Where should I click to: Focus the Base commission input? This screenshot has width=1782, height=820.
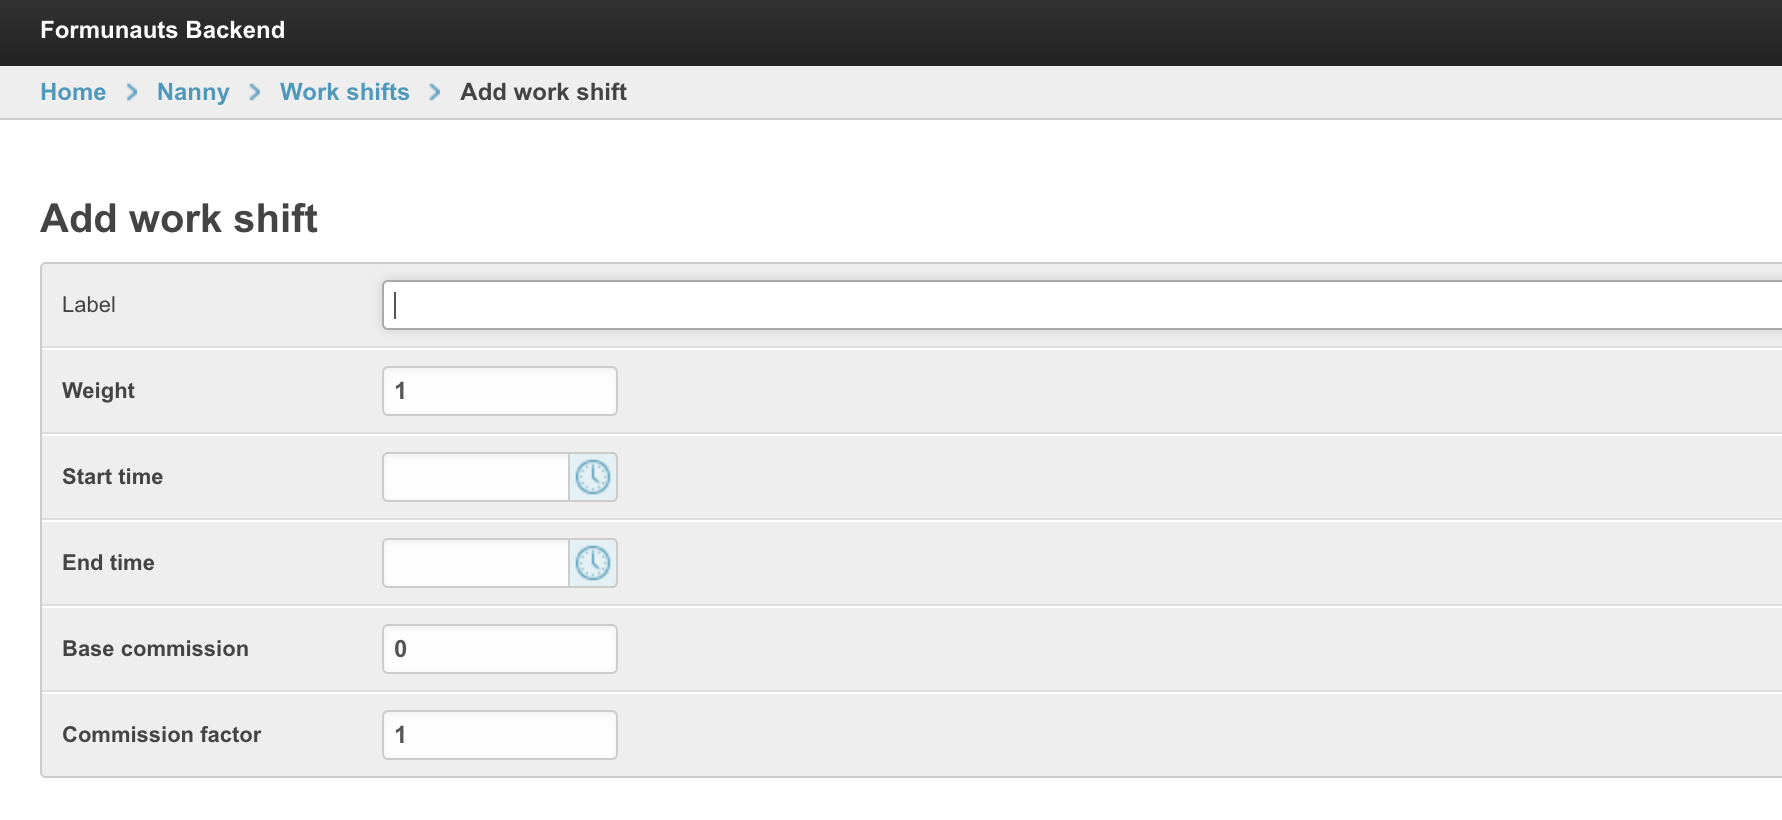500,649
